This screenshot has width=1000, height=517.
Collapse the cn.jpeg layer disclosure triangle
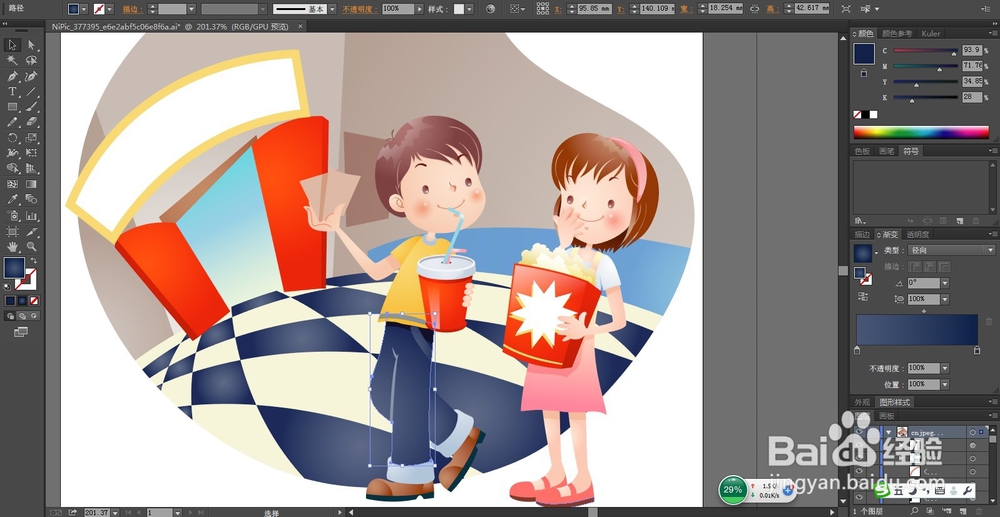888,432
